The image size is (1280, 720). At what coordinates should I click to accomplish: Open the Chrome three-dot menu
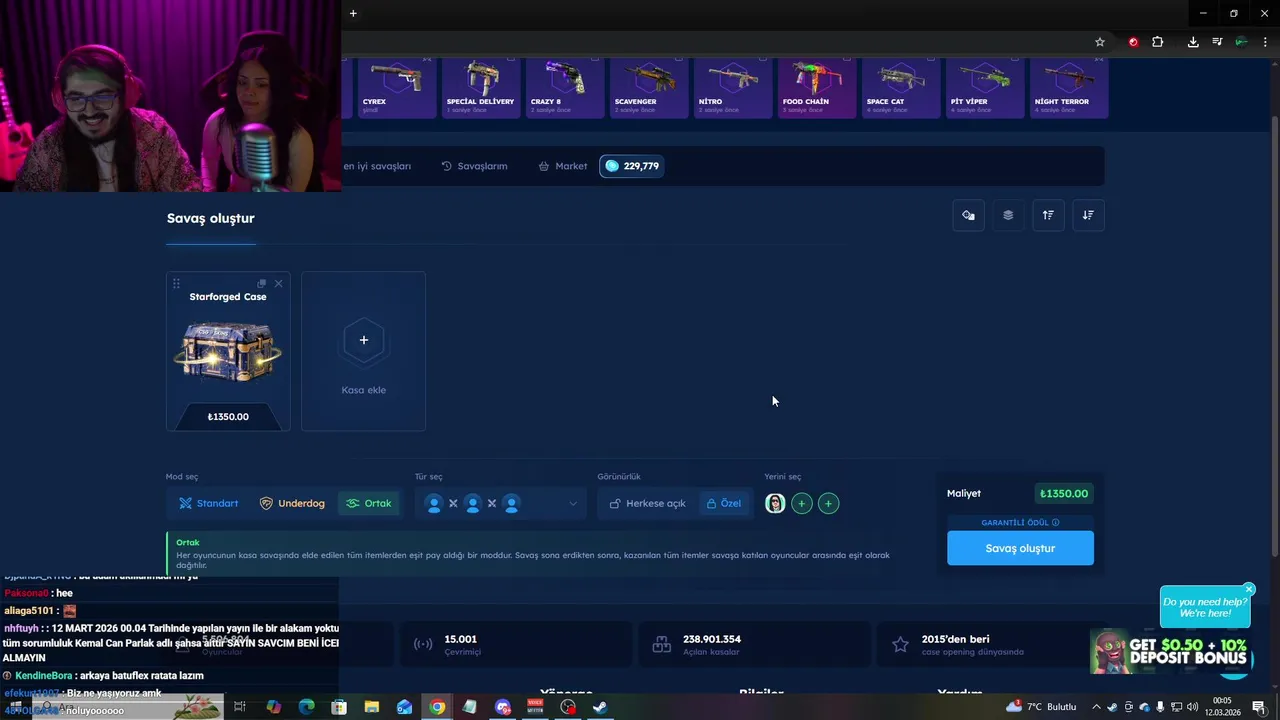tap(1263, 42)
